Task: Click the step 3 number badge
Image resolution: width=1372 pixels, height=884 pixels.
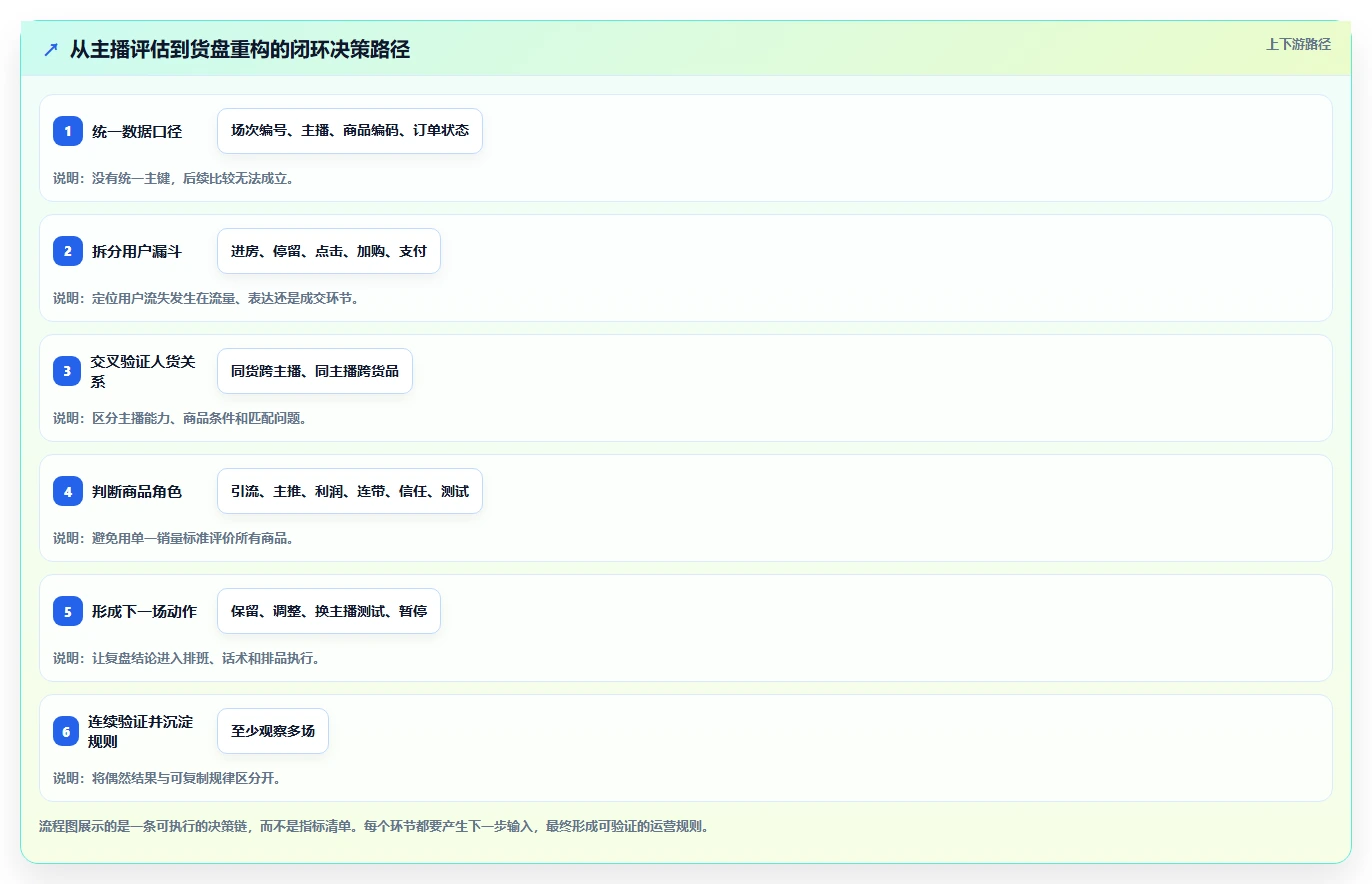Action: pos(68,371)
